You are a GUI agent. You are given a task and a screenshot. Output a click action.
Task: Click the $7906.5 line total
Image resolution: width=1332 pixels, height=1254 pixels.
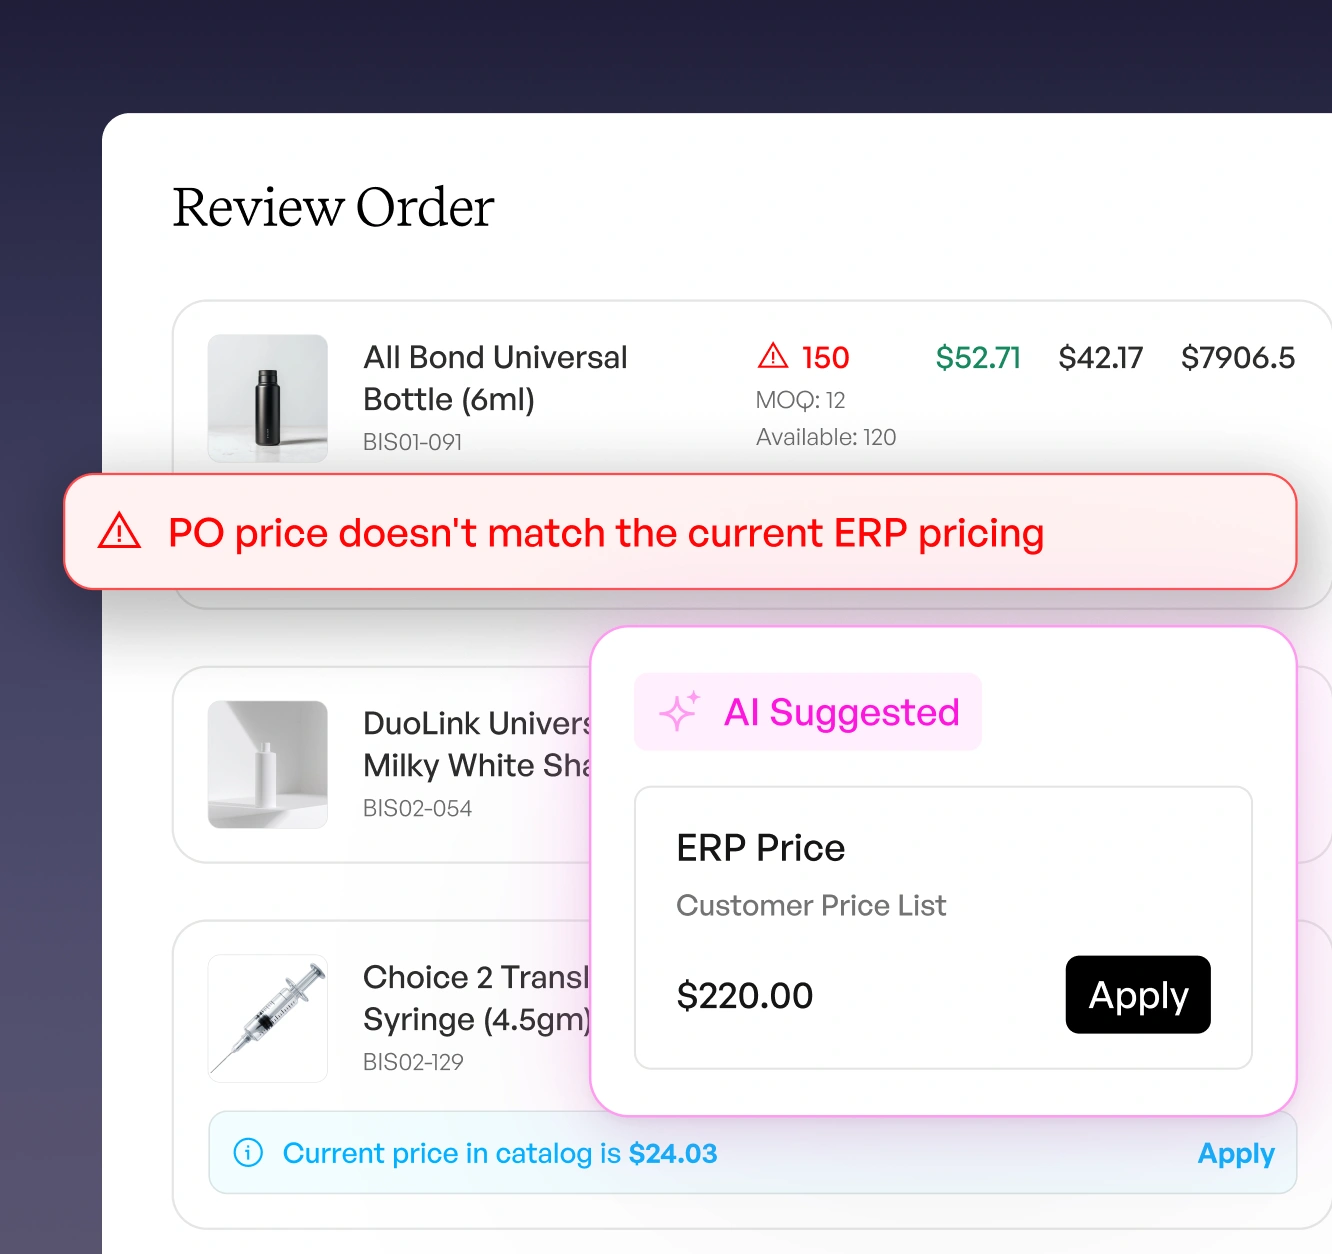pos(1237,357)
